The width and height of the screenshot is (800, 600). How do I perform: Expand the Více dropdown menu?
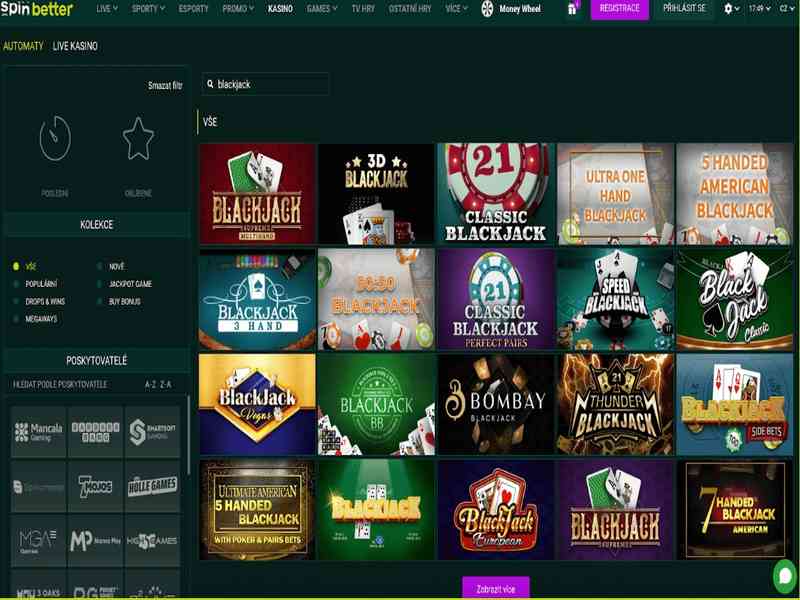click(x=456, y=9)
